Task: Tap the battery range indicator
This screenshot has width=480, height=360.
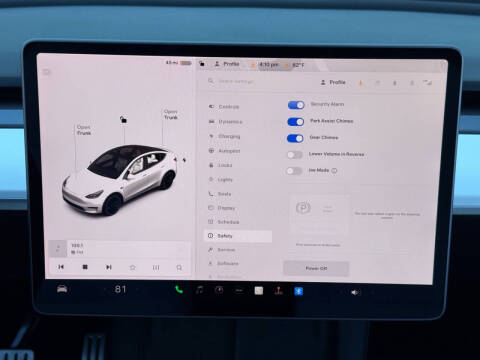Action: point(179,63)
